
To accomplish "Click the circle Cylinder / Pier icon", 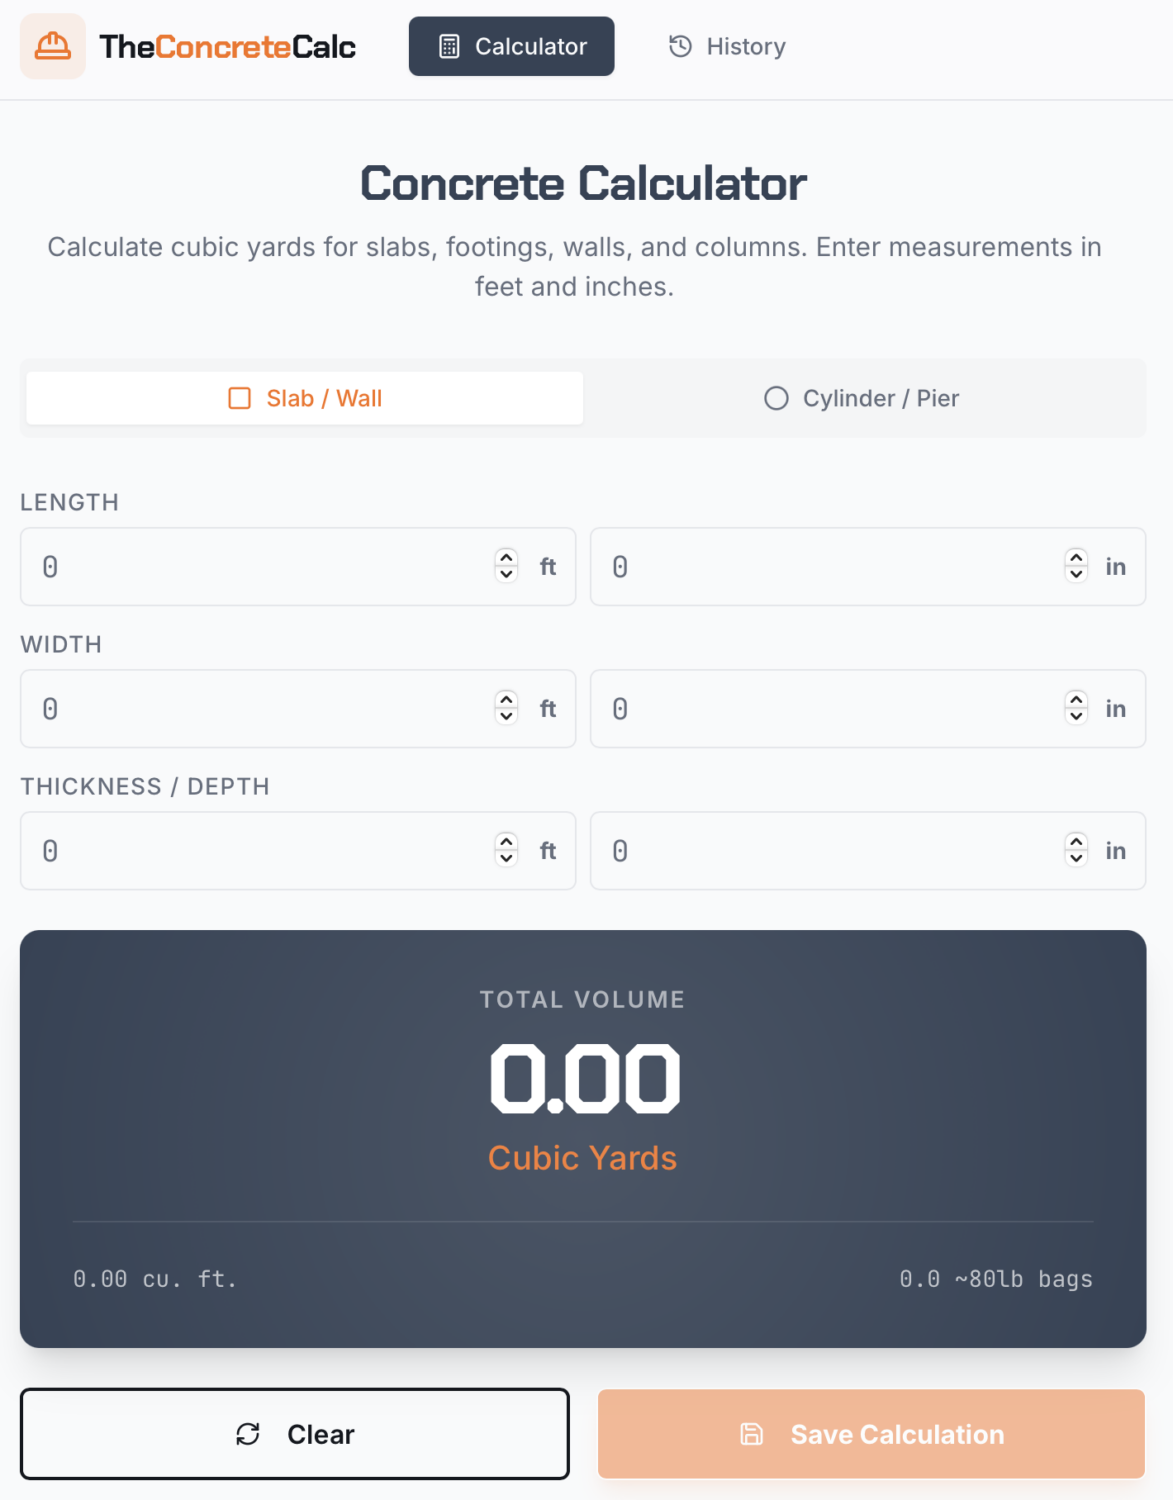I will click(776, 398).
